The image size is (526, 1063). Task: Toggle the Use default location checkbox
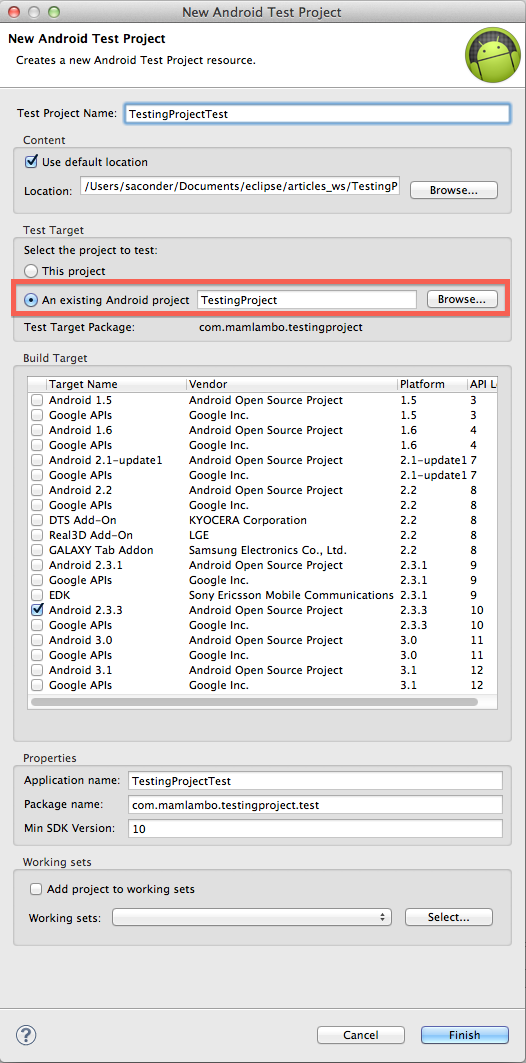tap(31, 162)
